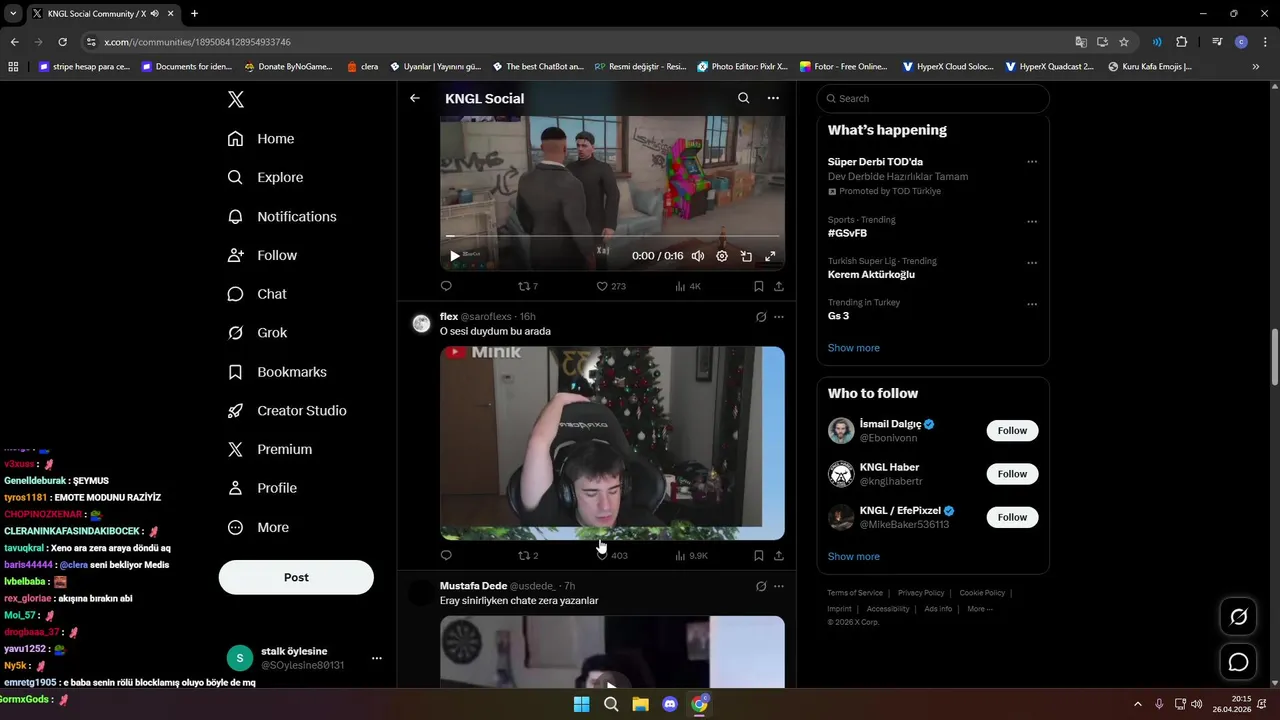Open flex's profile avatar
1280x720 pixels.
click(421, 323)
